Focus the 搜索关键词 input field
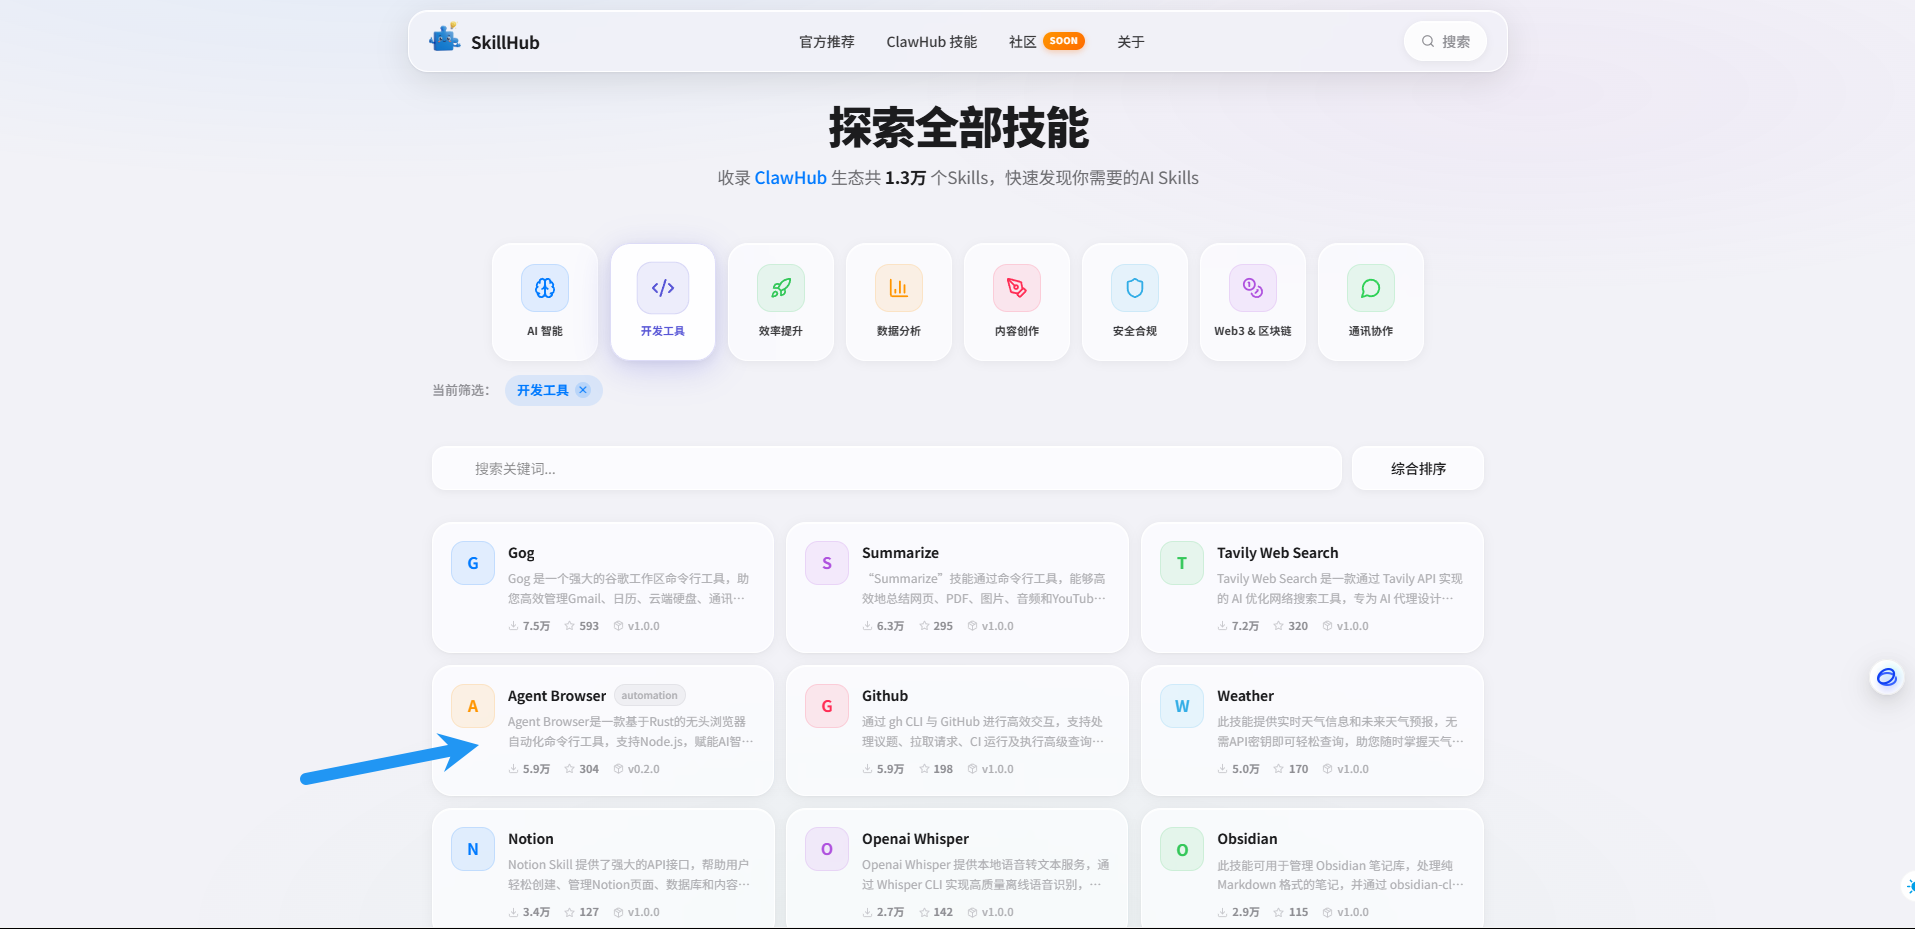Screen dimensions: 1915x929 point(886,468)
